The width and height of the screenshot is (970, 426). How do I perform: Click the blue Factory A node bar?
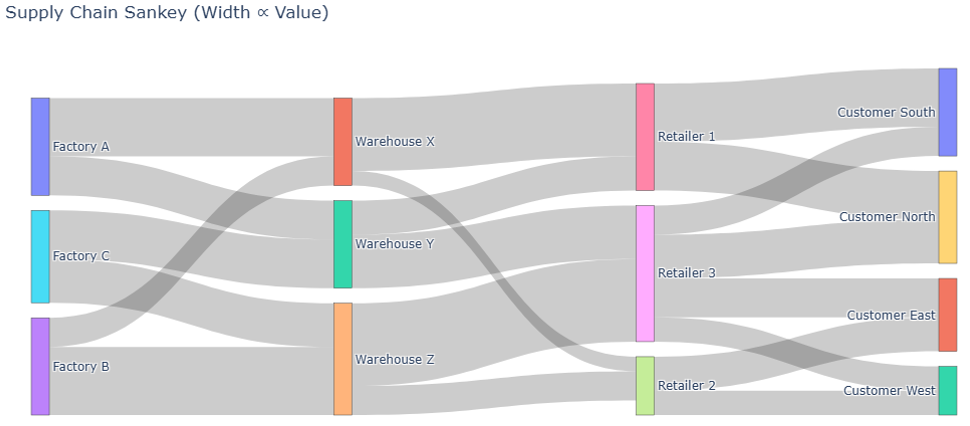(40, 147)
